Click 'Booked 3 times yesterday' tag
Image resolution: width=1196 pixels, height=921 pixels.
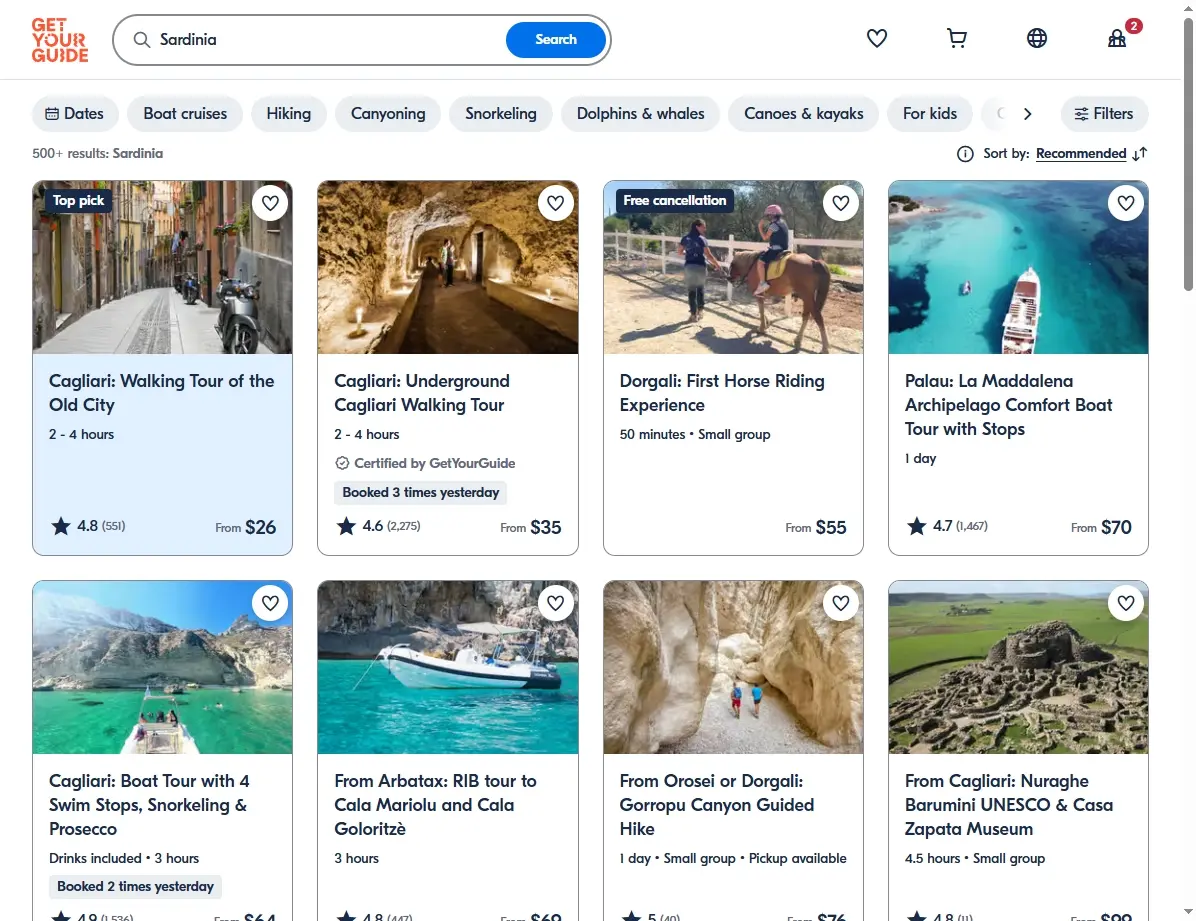click(x=420, y=493)
